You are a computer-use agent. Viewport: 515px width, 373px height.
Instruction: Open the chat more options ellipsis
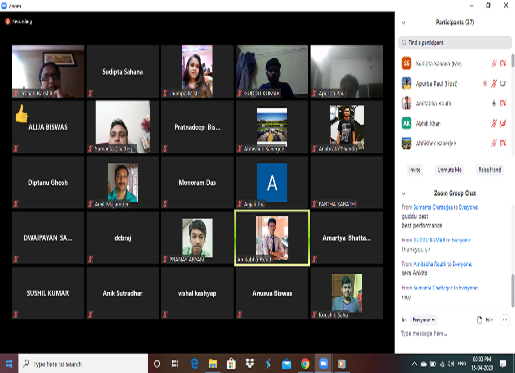pos(505,320)
